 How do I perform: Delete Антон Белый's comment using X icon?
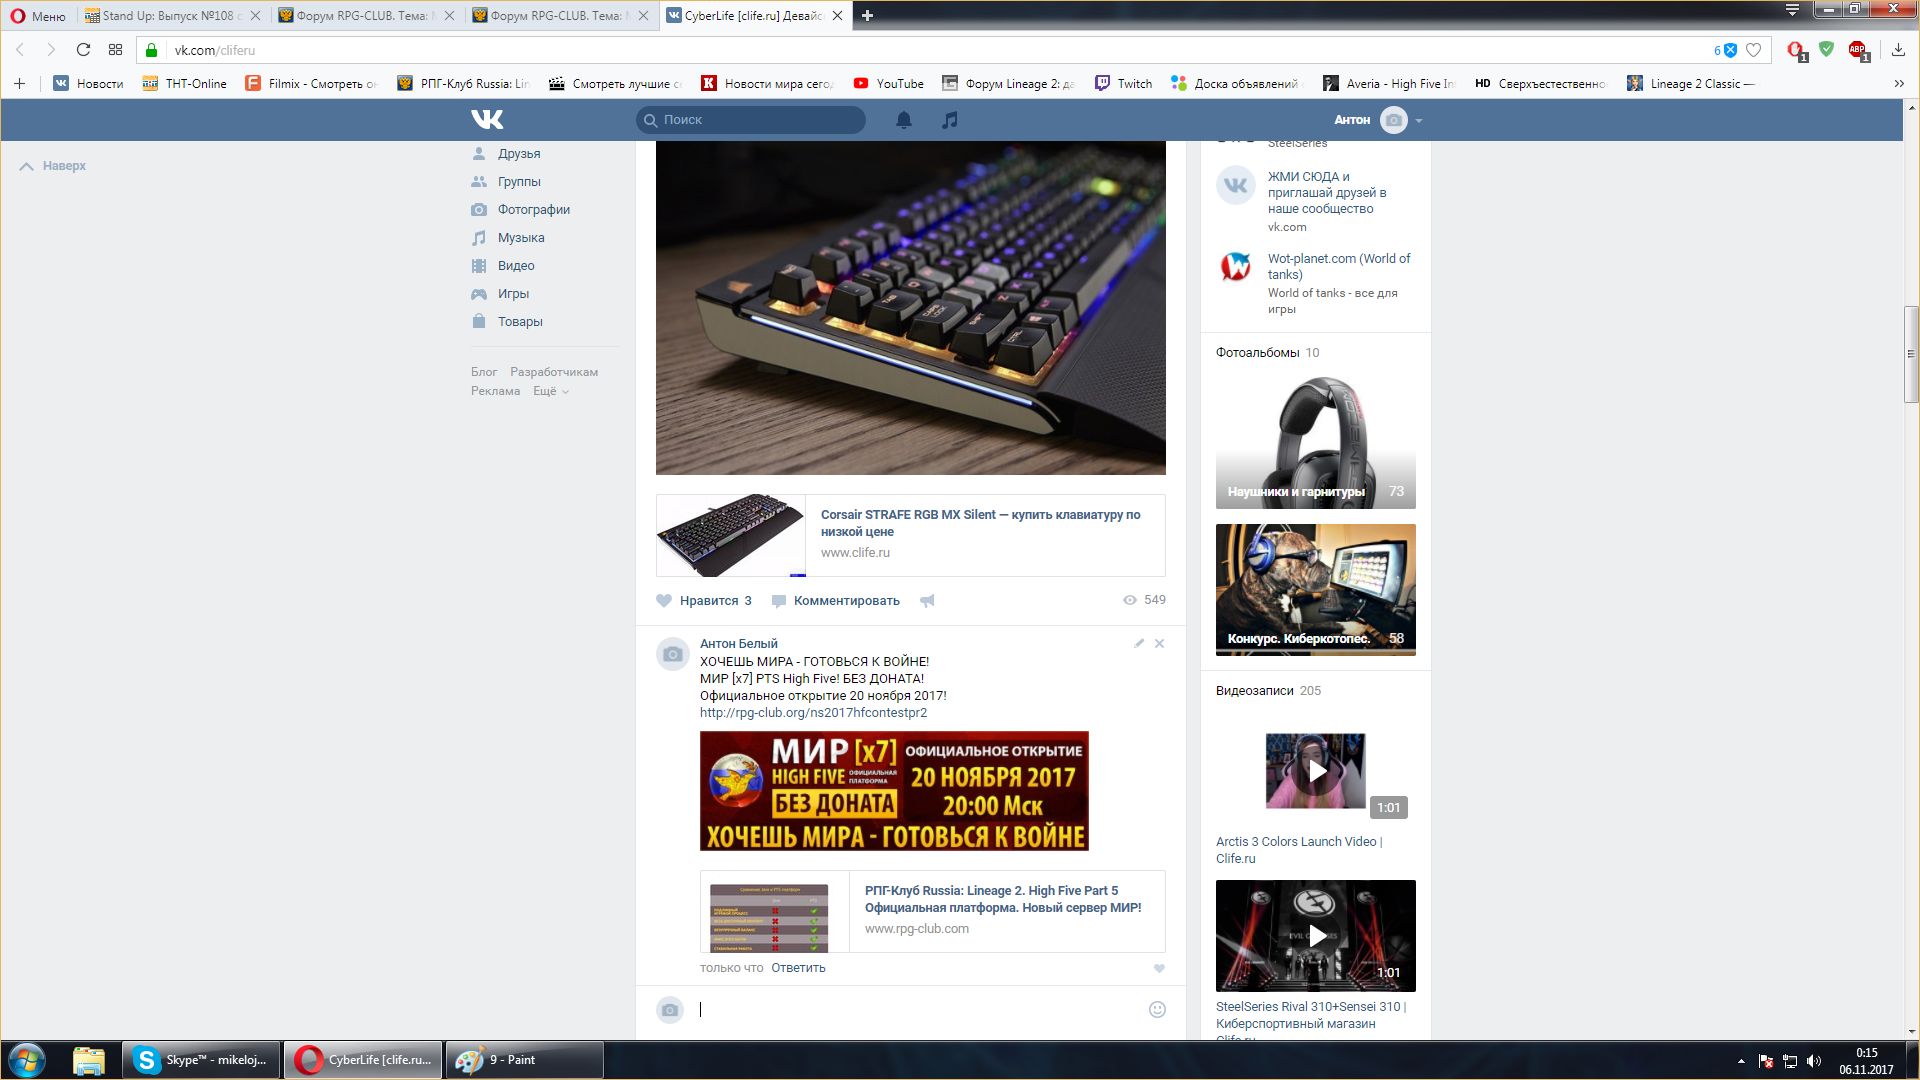1160,644
